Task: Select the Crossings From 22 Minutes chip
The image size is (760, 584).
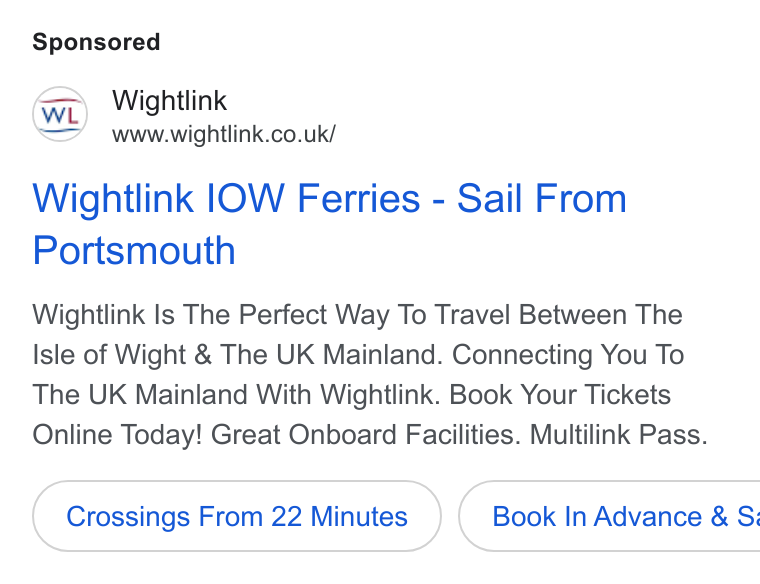Action: click(x=237, y=516)
